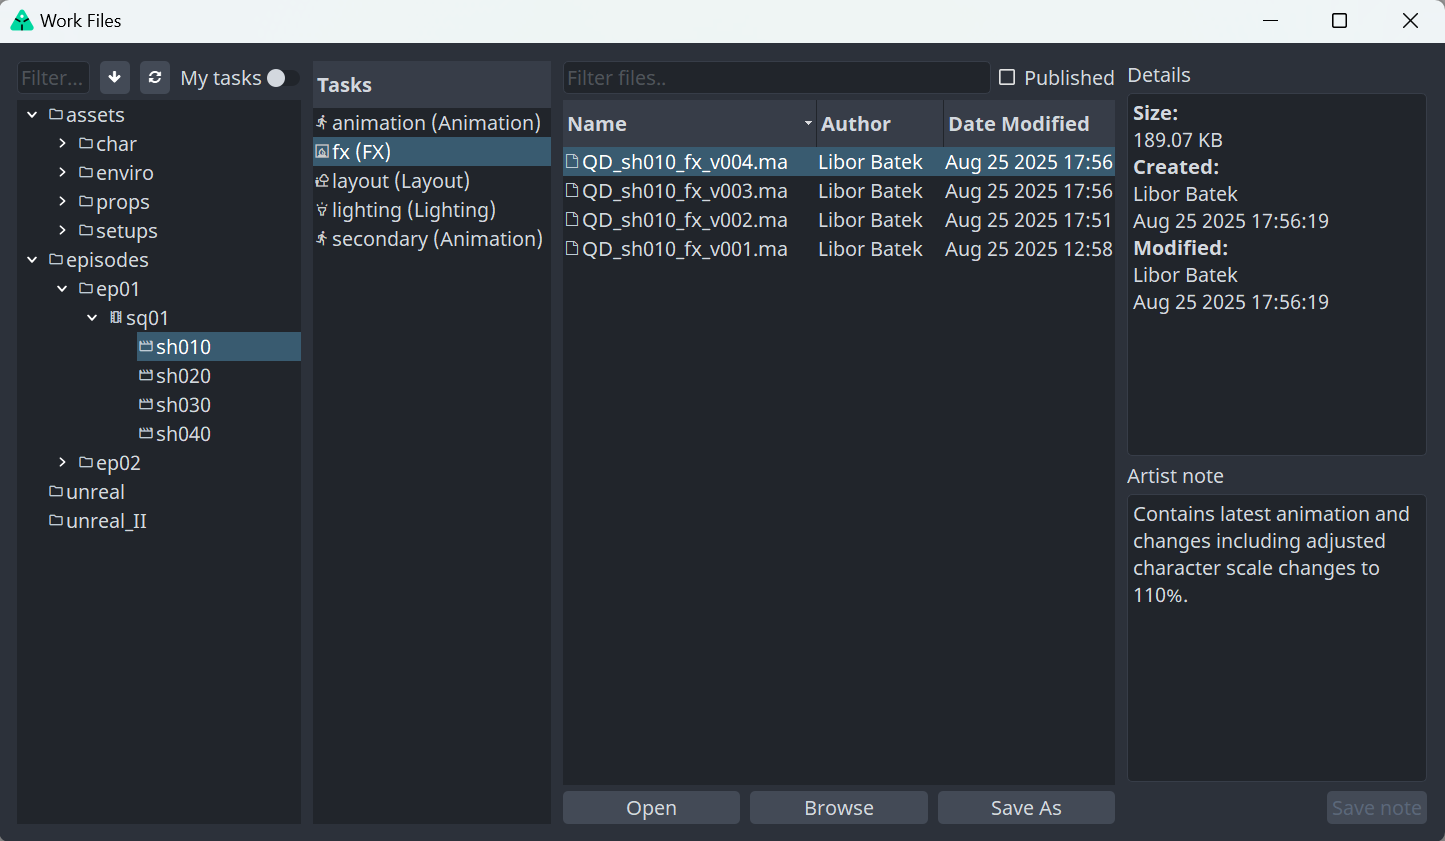Collapse the assets folder
Screen dimensions: 1445x841
point(32,115)
